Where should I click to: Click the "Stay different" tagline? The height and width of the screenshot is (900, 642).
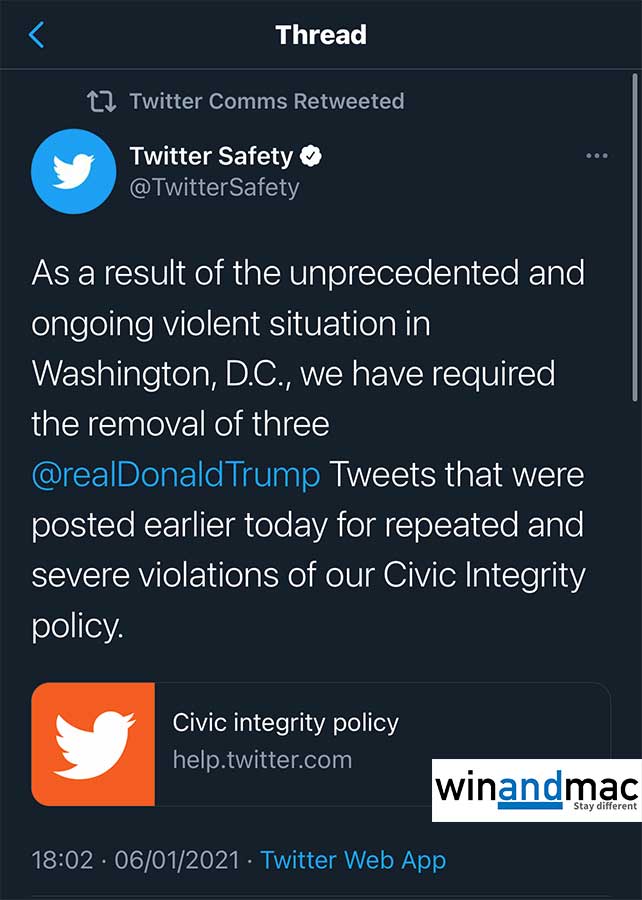point(603,806)
